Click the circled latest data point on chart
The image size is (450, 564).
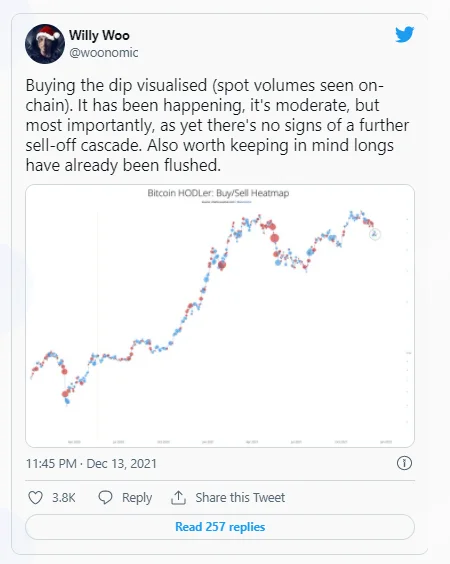pos(375,234)
